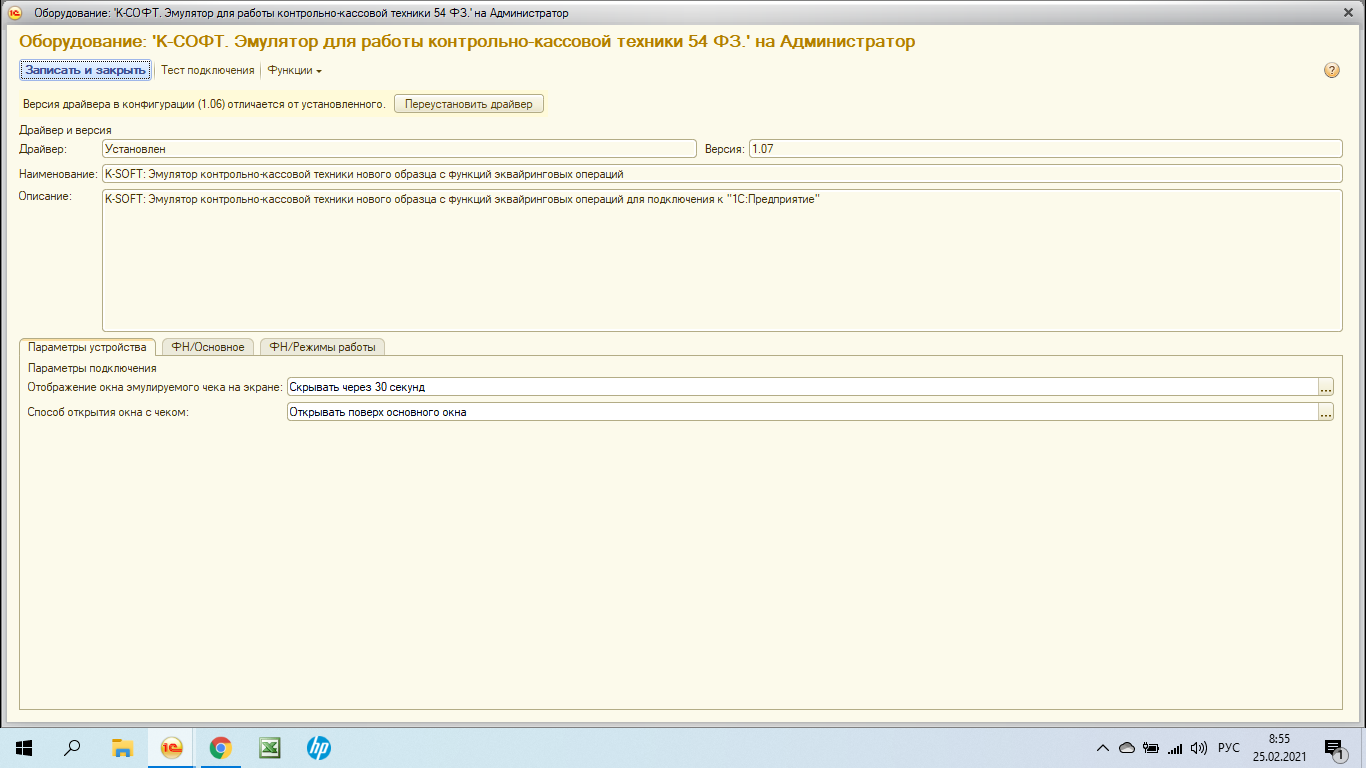This screenshot has width=1366, height=768.
Task: Expand the Функции dropdown menu
Action: [x=294, y=70]
